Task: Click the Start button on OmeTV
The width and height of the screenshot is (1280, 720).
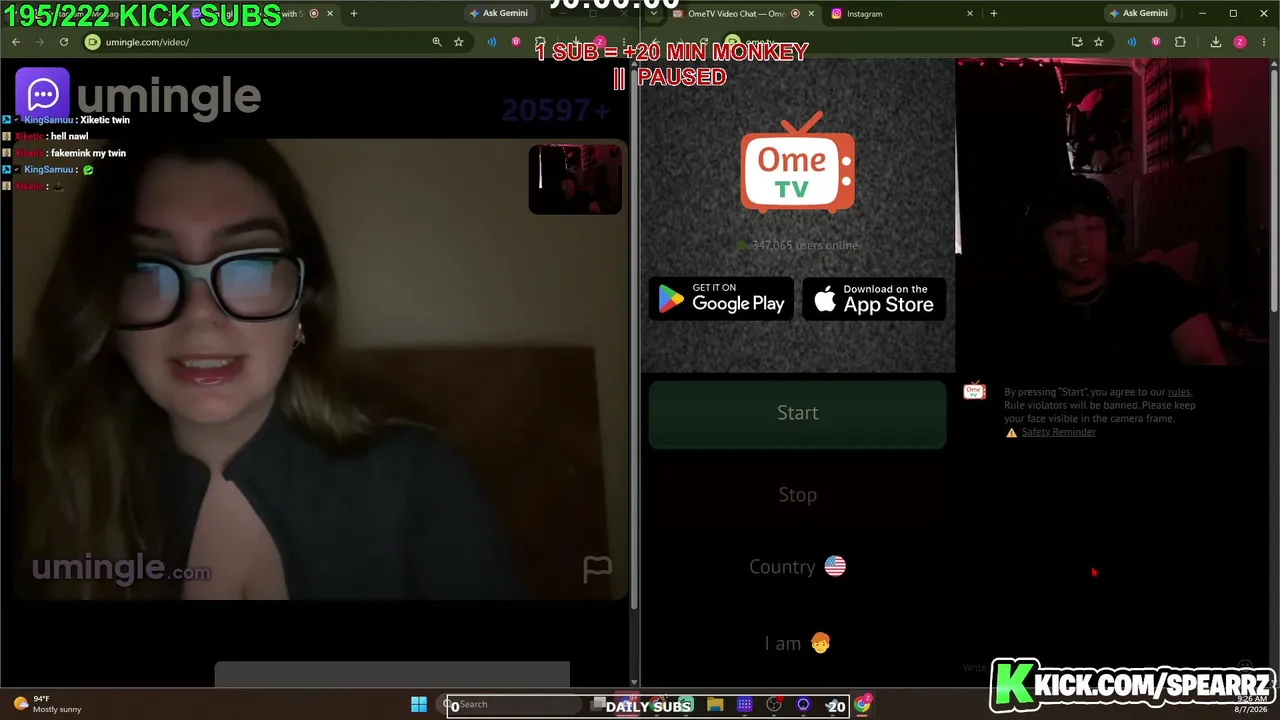Action: click(x=797, y=413)
